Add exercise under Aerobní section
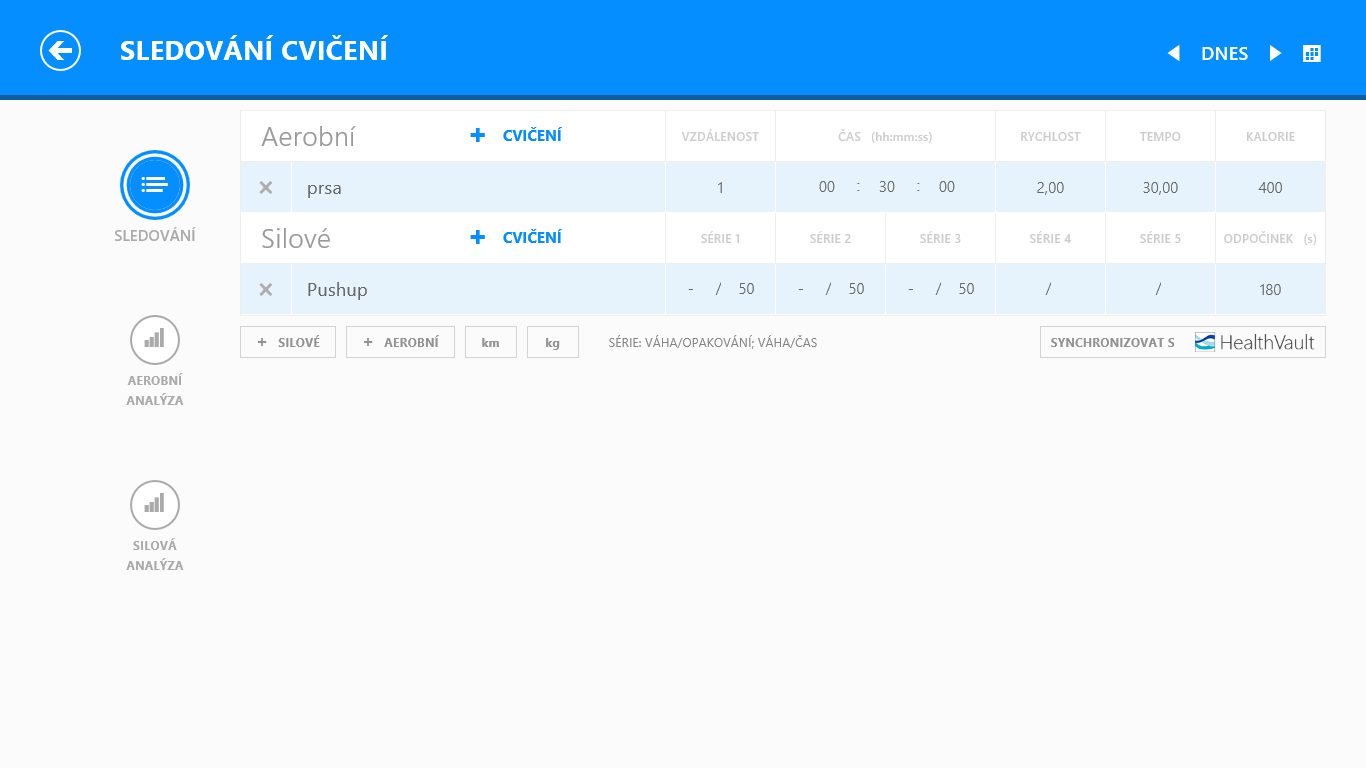This screenshot has height=768, width=1366. pos(516,135)
